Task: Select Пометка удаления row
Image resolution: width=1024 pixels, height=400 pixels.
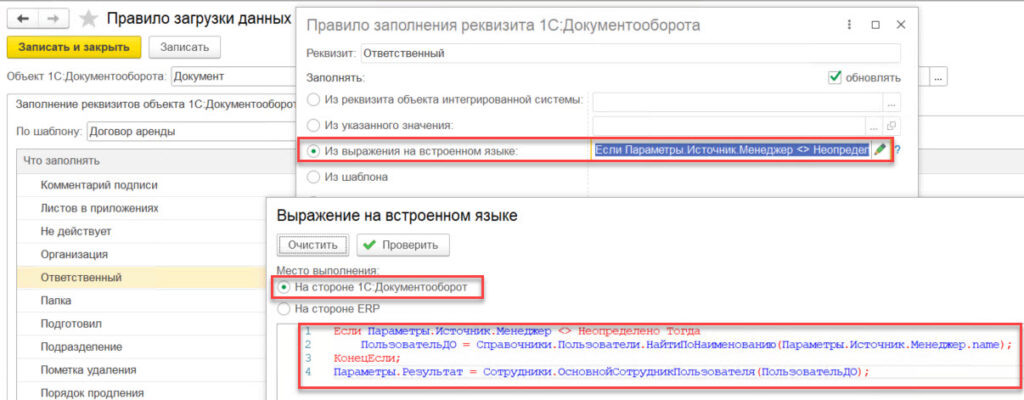Action: (141, 370)
